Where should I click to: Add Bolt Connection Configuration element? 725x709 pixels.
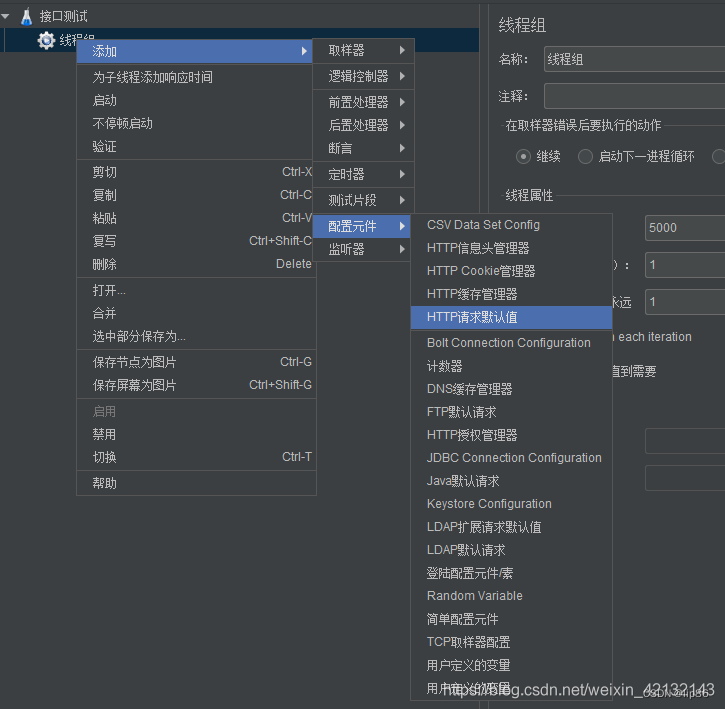(511, 343)
